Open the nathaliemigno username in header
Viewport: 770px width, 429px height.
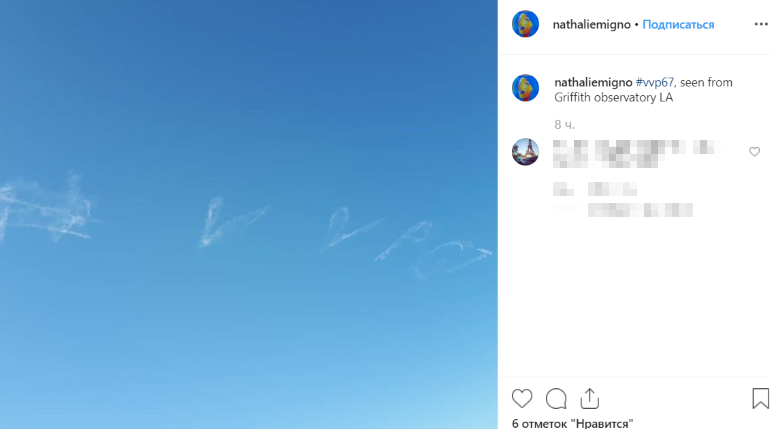click(591, 25)
